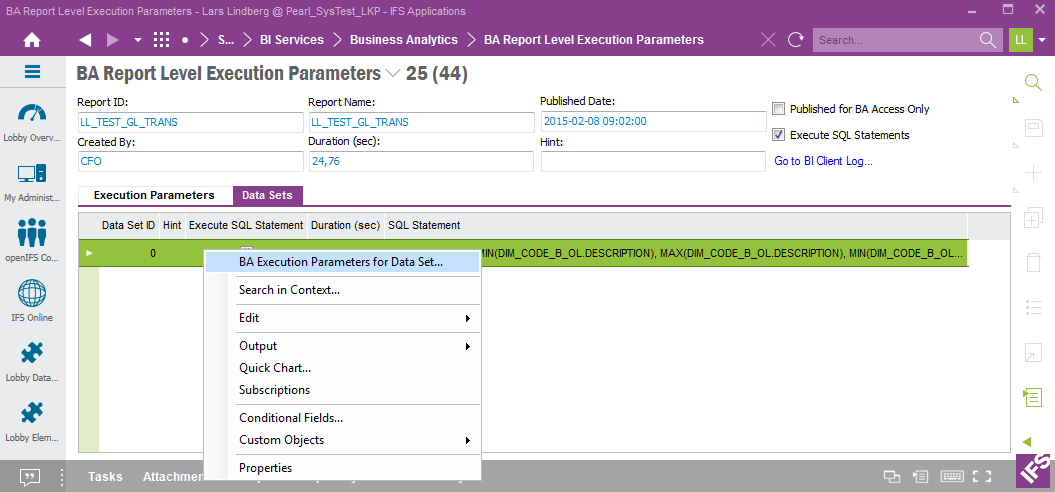Open Lobby Data Sources puzzle shortcut
The image size is (1055, 492).
tap(32, 362)
